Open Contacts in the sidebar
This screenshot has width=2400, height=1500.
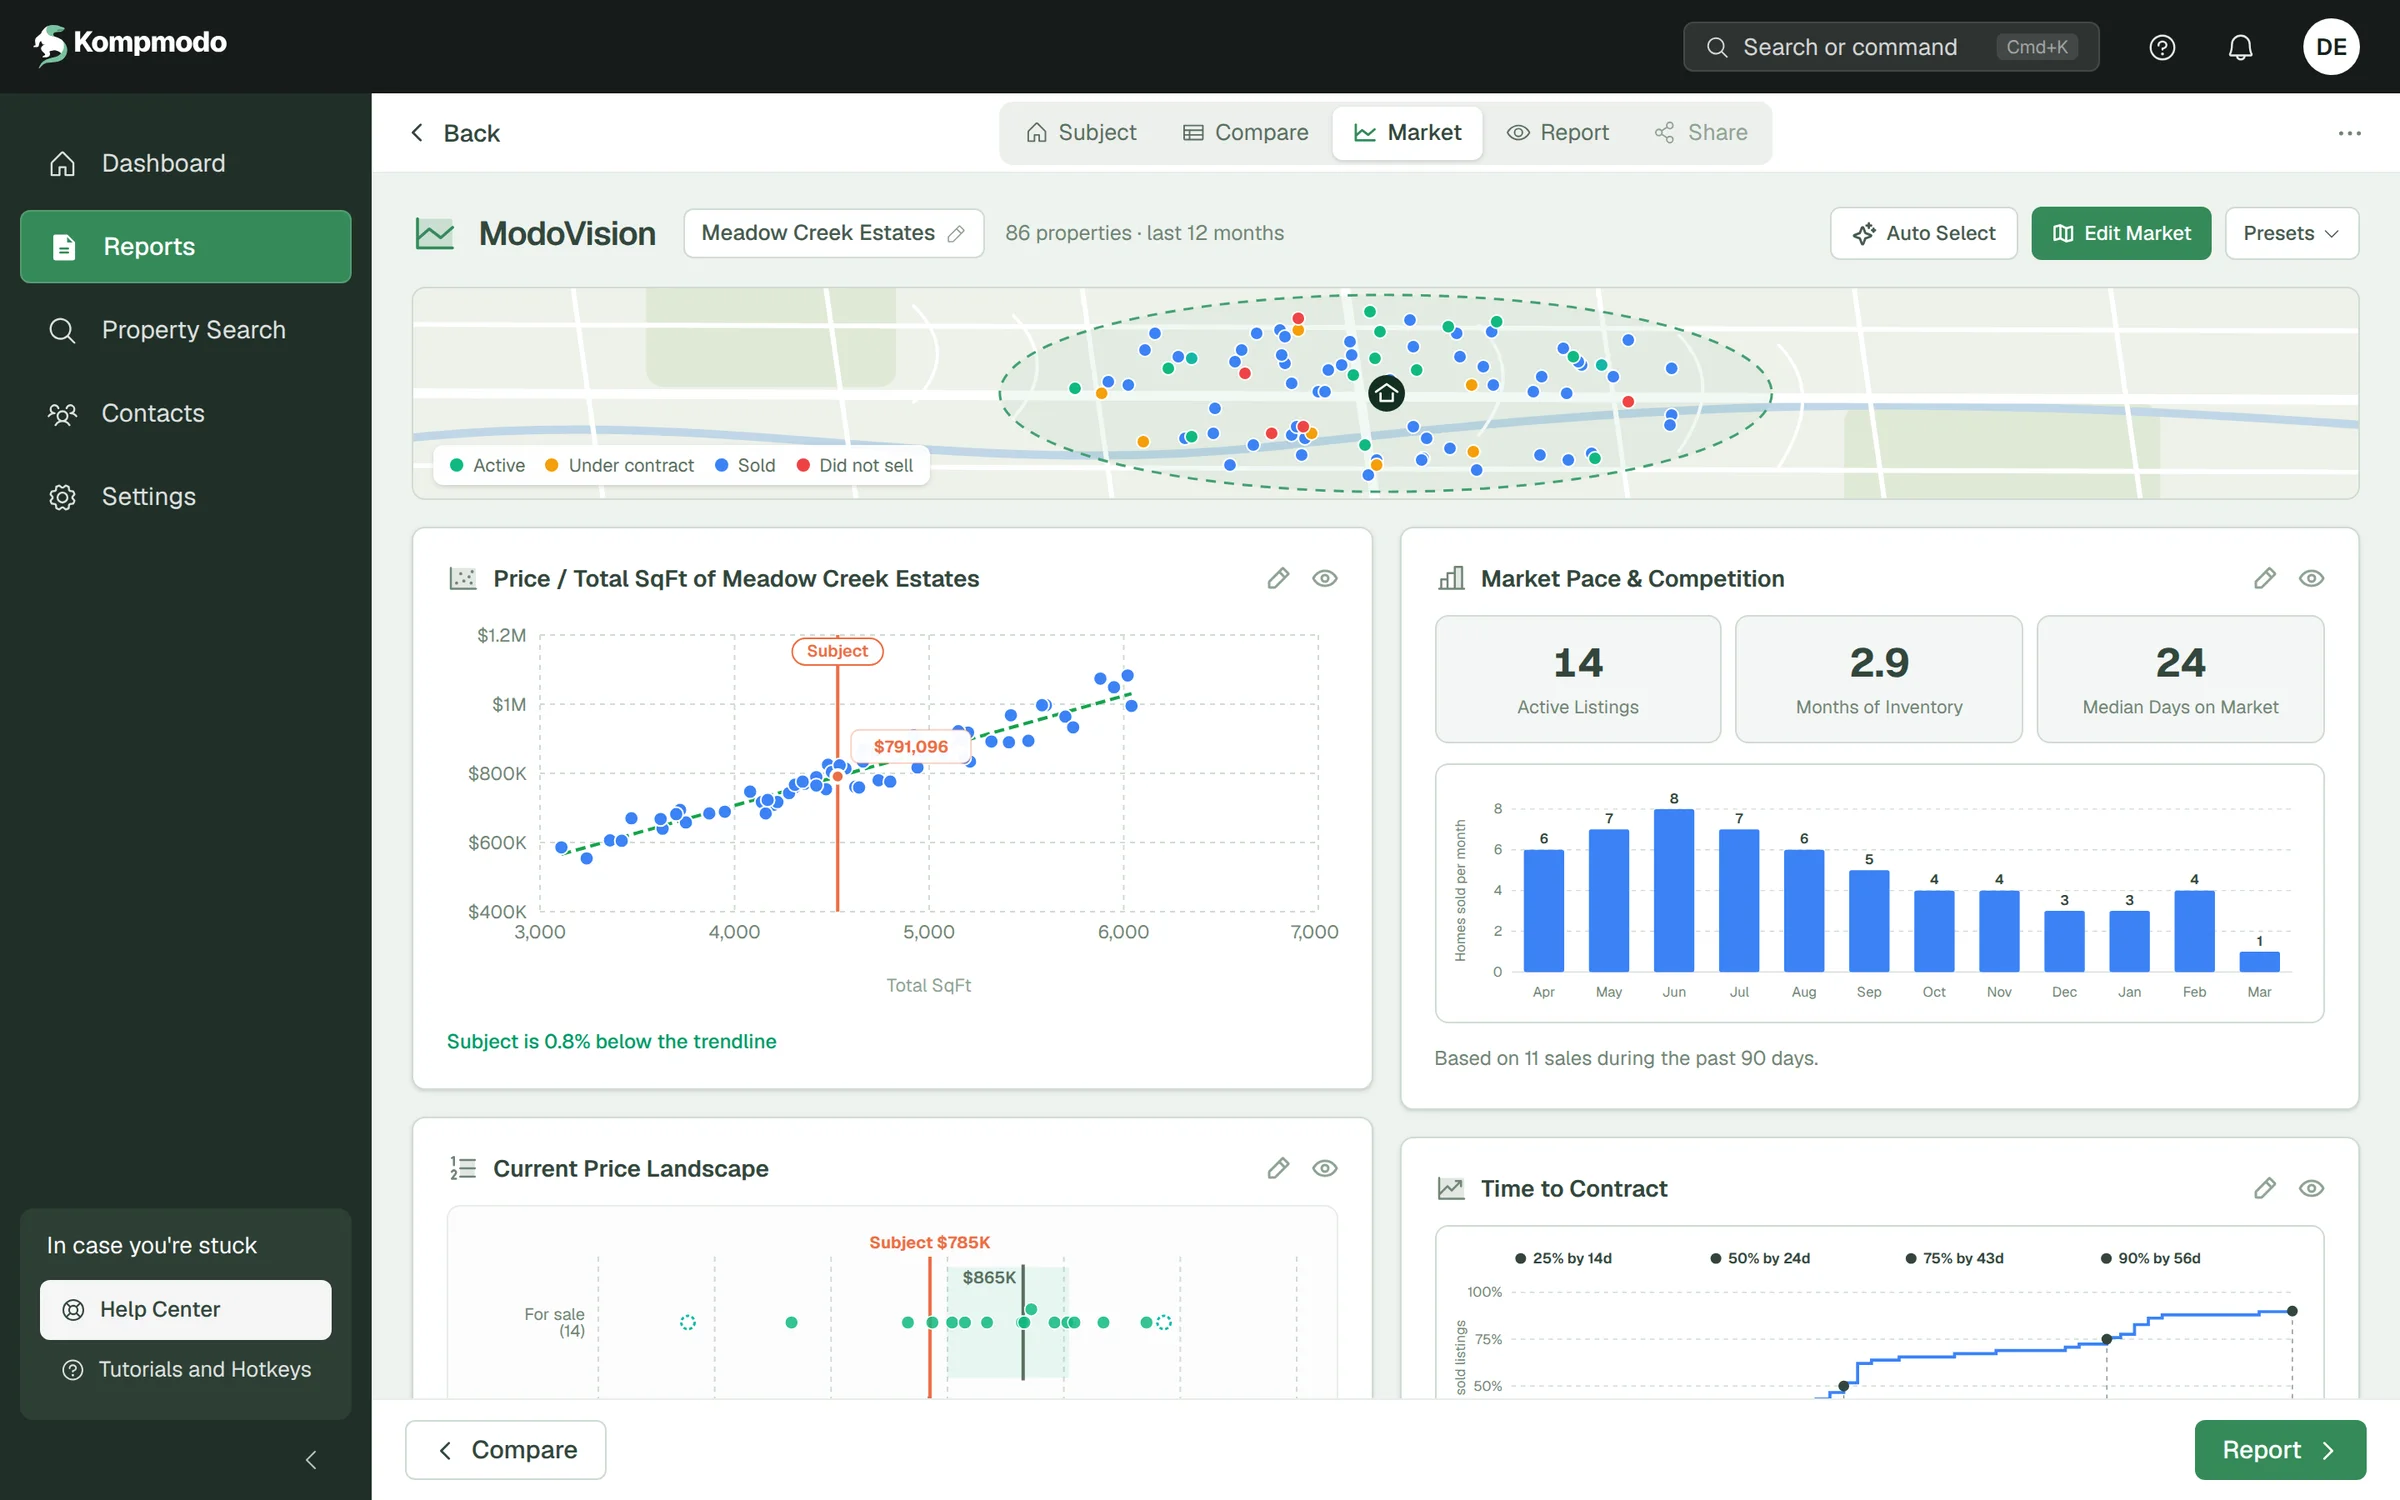[186, 413]
